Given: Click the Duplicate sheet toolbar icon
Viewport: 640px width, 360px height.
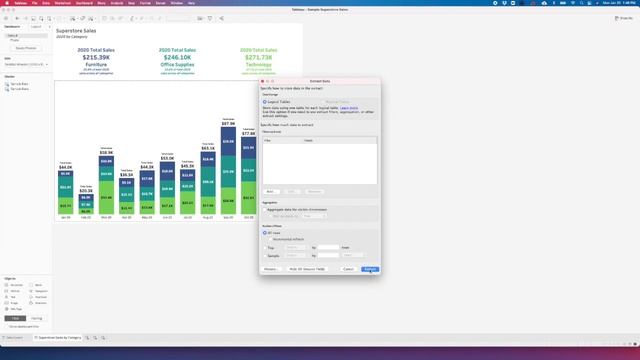Looking at the screenshot, I should click(x=82, y=18).
